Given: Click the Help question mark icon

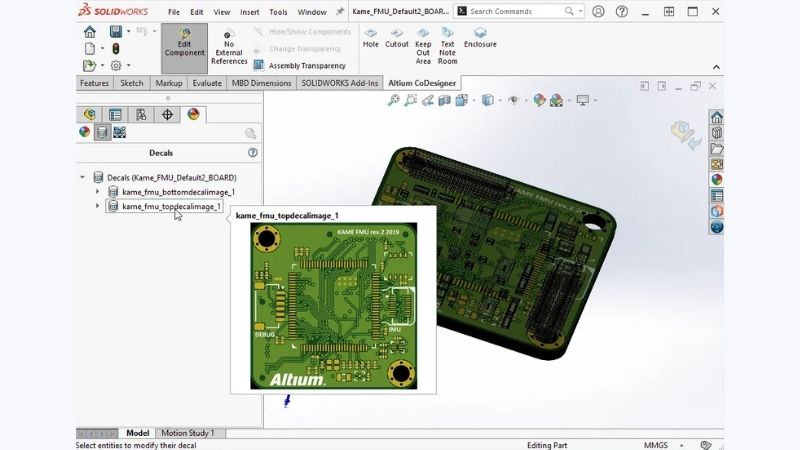Looking at the screenshot, I should coord(622,11).
